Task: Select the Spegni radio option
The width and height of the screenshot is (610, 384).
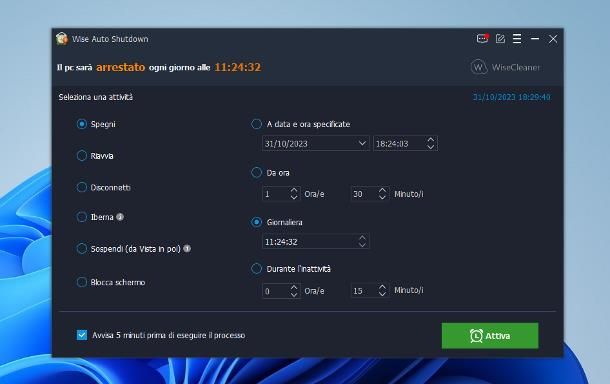Action: click(82, 124)
